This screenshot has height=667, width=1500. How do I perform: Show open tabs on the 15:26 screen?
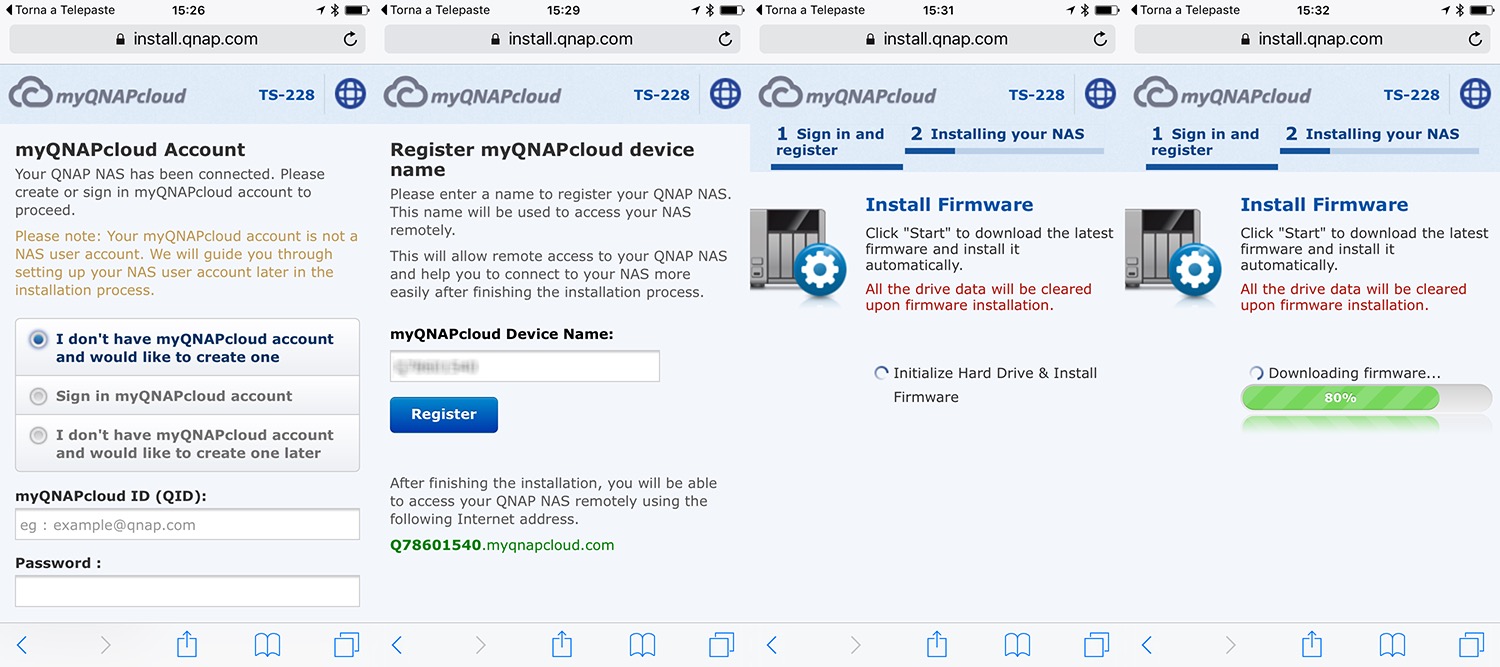347,645
